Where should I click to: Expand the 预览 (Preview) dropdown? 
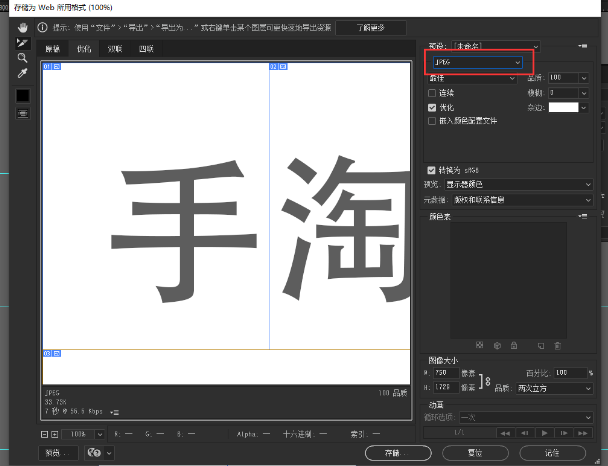pyautogui.click(x=516, y=184)
